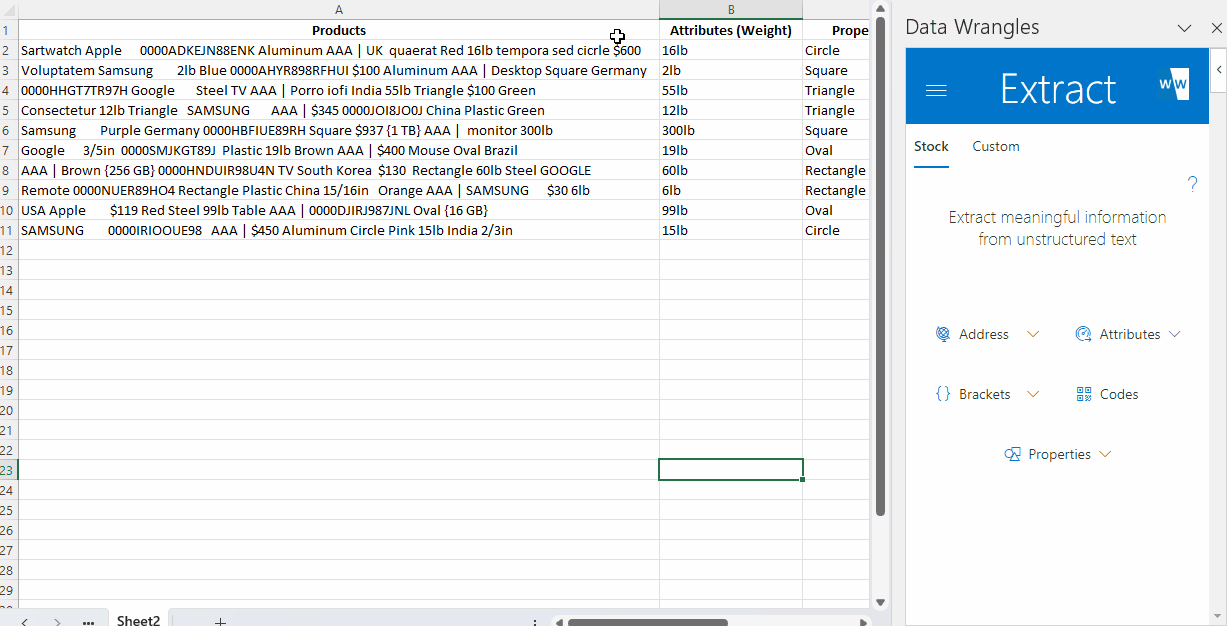This screenshot has width=1227, height=626.
Task: Click the Products header cell
Action: [x=339, y=30]
